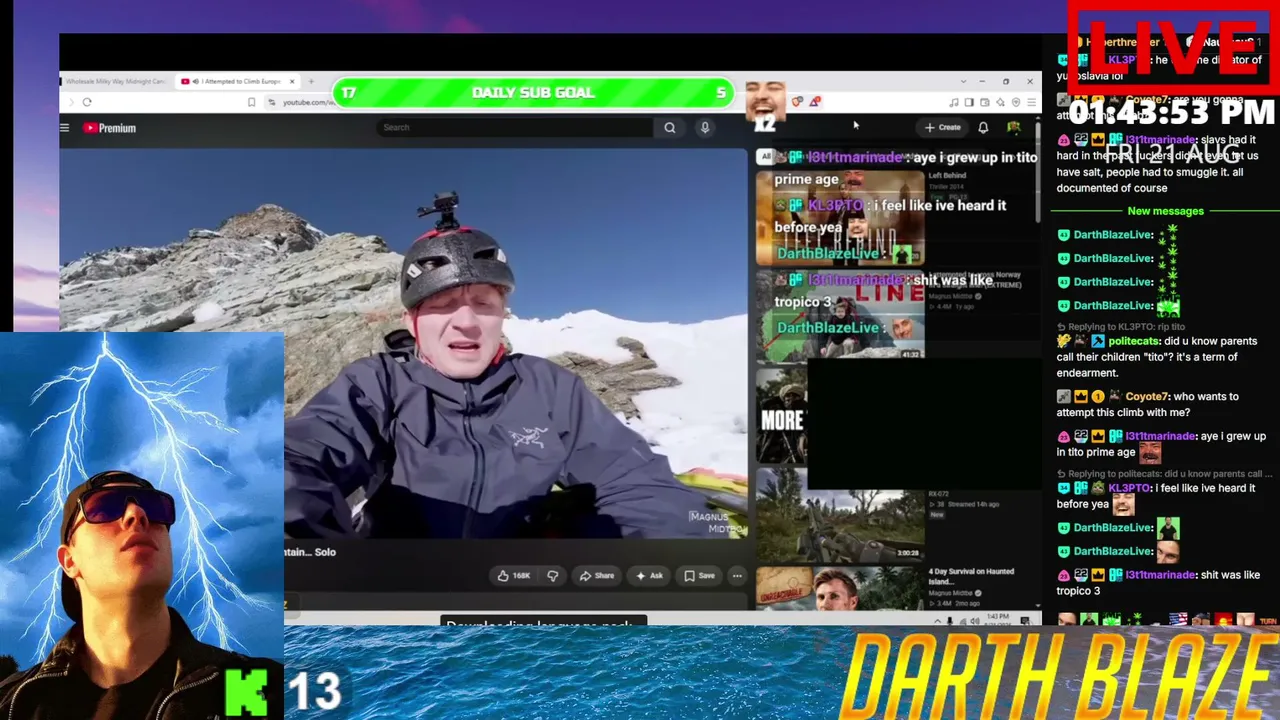The height and width of the screenshot is (720, 1280).
Task: Click the Daily Sub Goal progress bar
Action: (x=533, y=93)
